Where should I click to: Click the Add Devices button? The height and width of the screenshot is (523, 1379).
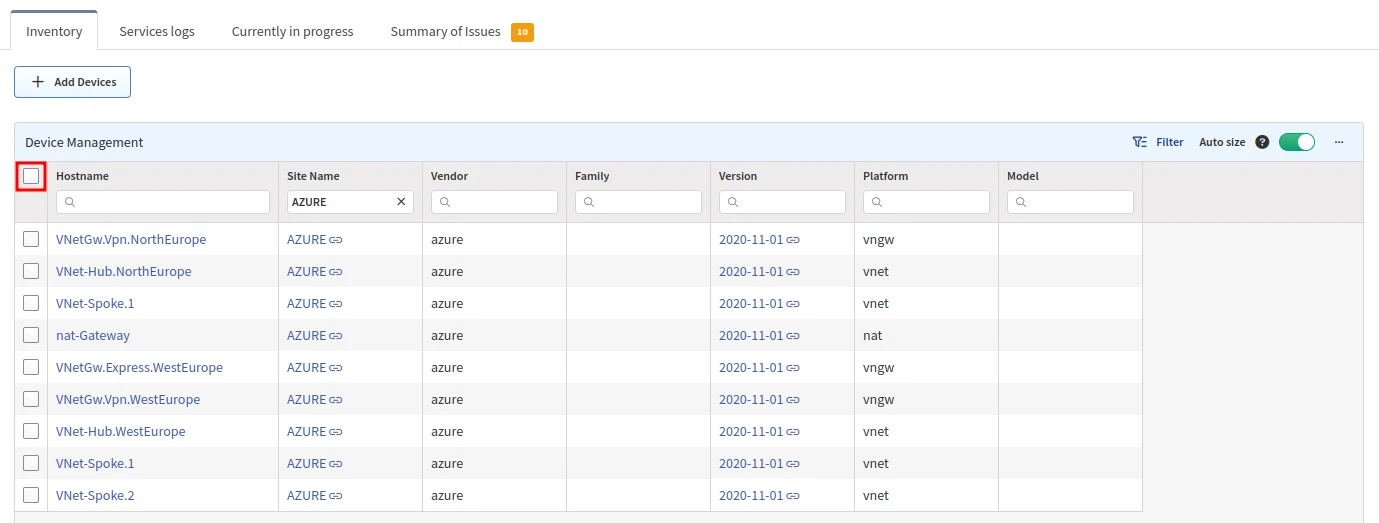(x=73, y=82)
